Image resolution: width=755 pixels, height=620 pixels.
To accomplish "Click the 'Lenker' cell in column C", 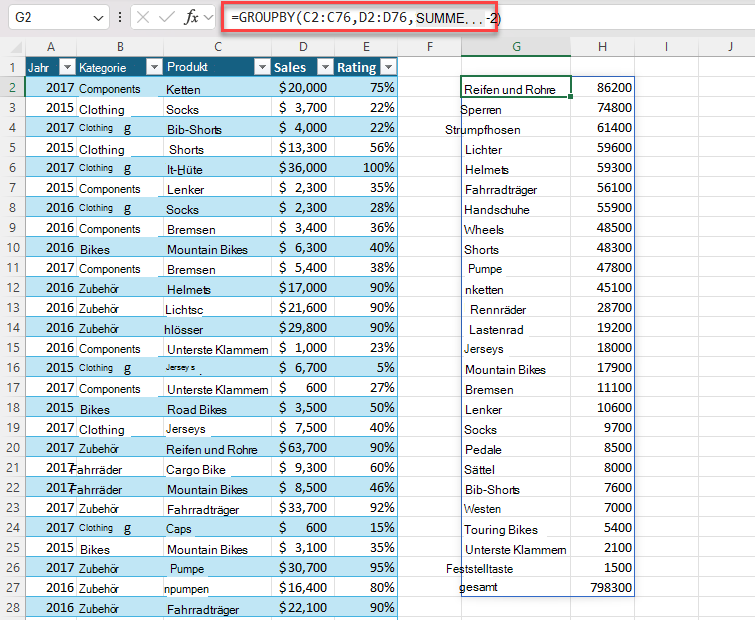I will (x=218, y=189).
